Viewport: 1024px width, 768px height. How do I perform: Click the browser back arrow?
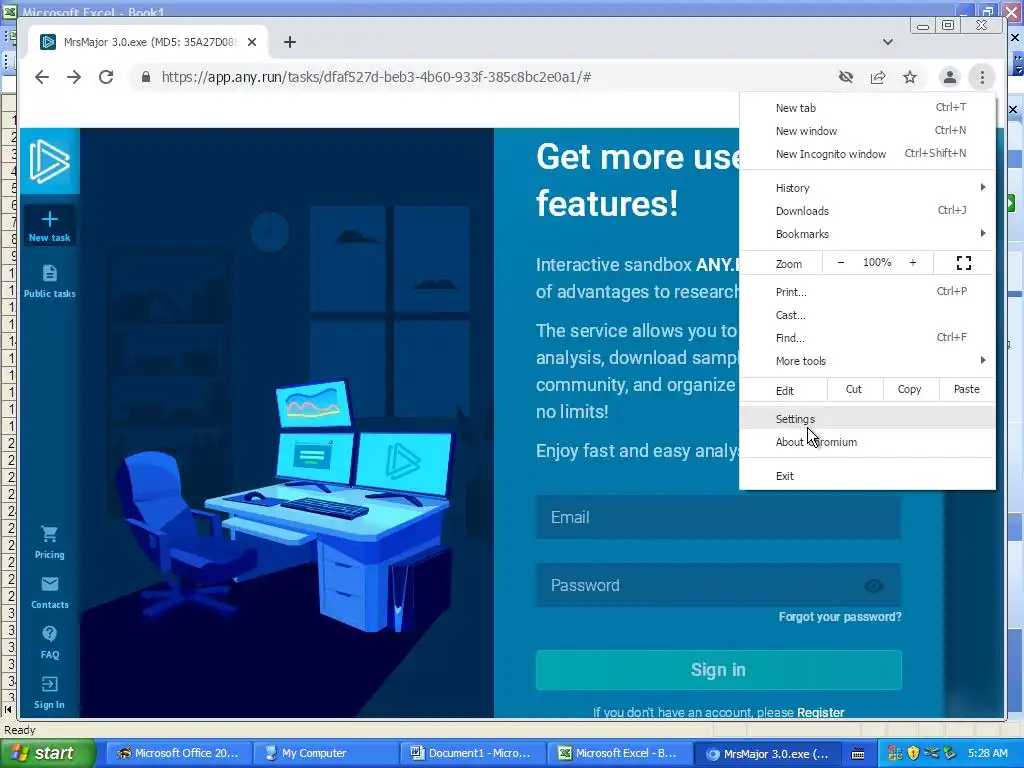click(x=42, y=77)
